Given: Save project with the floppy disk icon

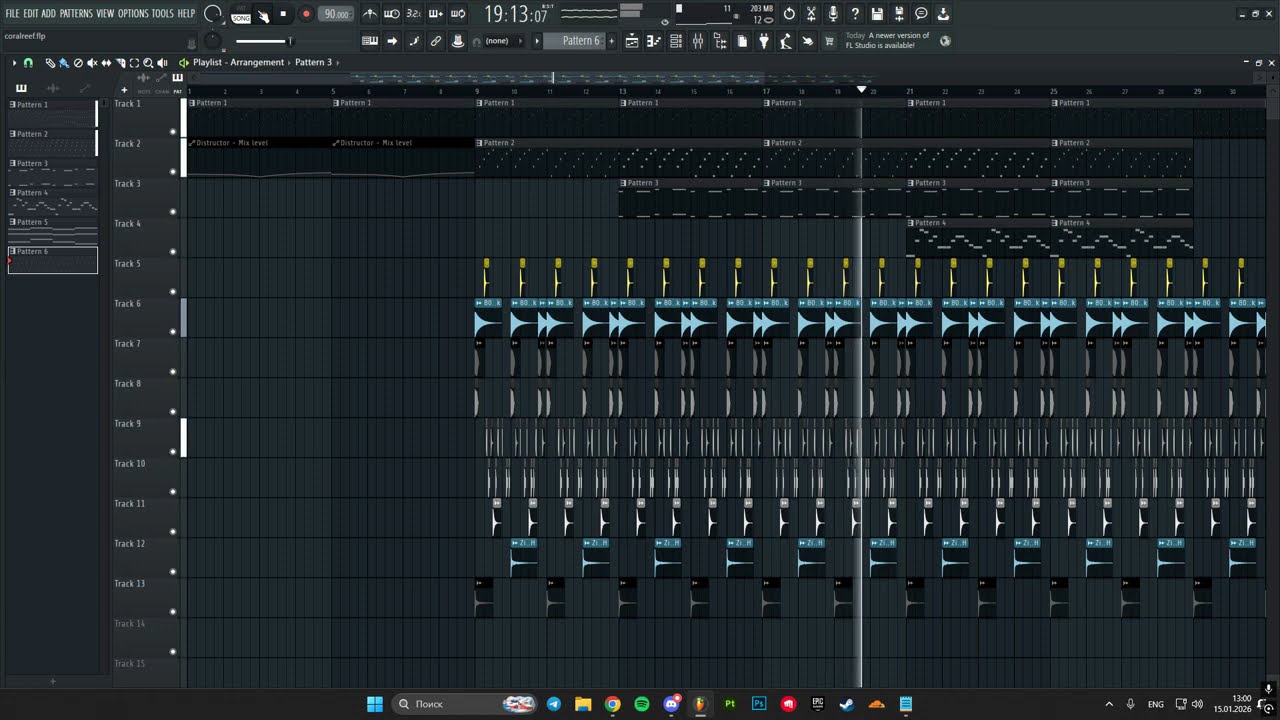Looking at the screenshot, I should click(877, 14).
